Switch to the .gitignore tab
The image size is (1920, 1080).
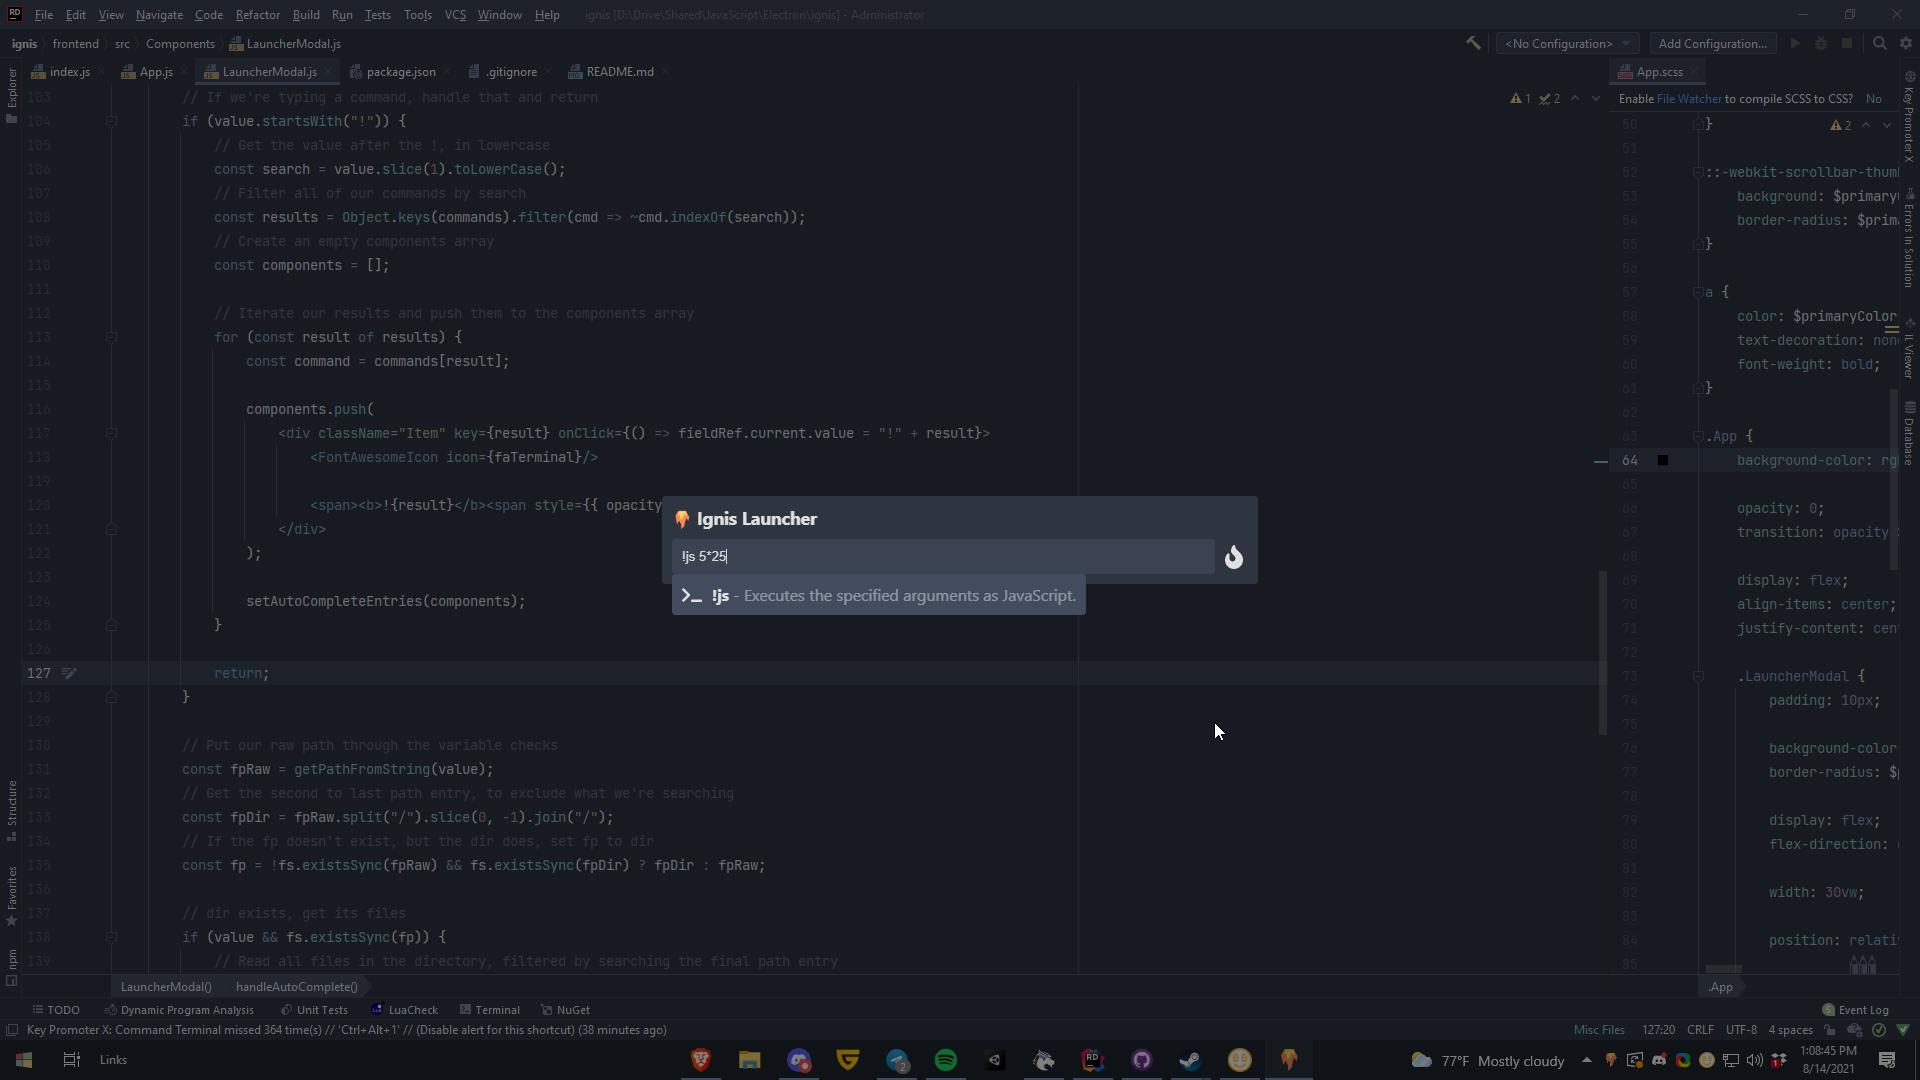[511, 72]
